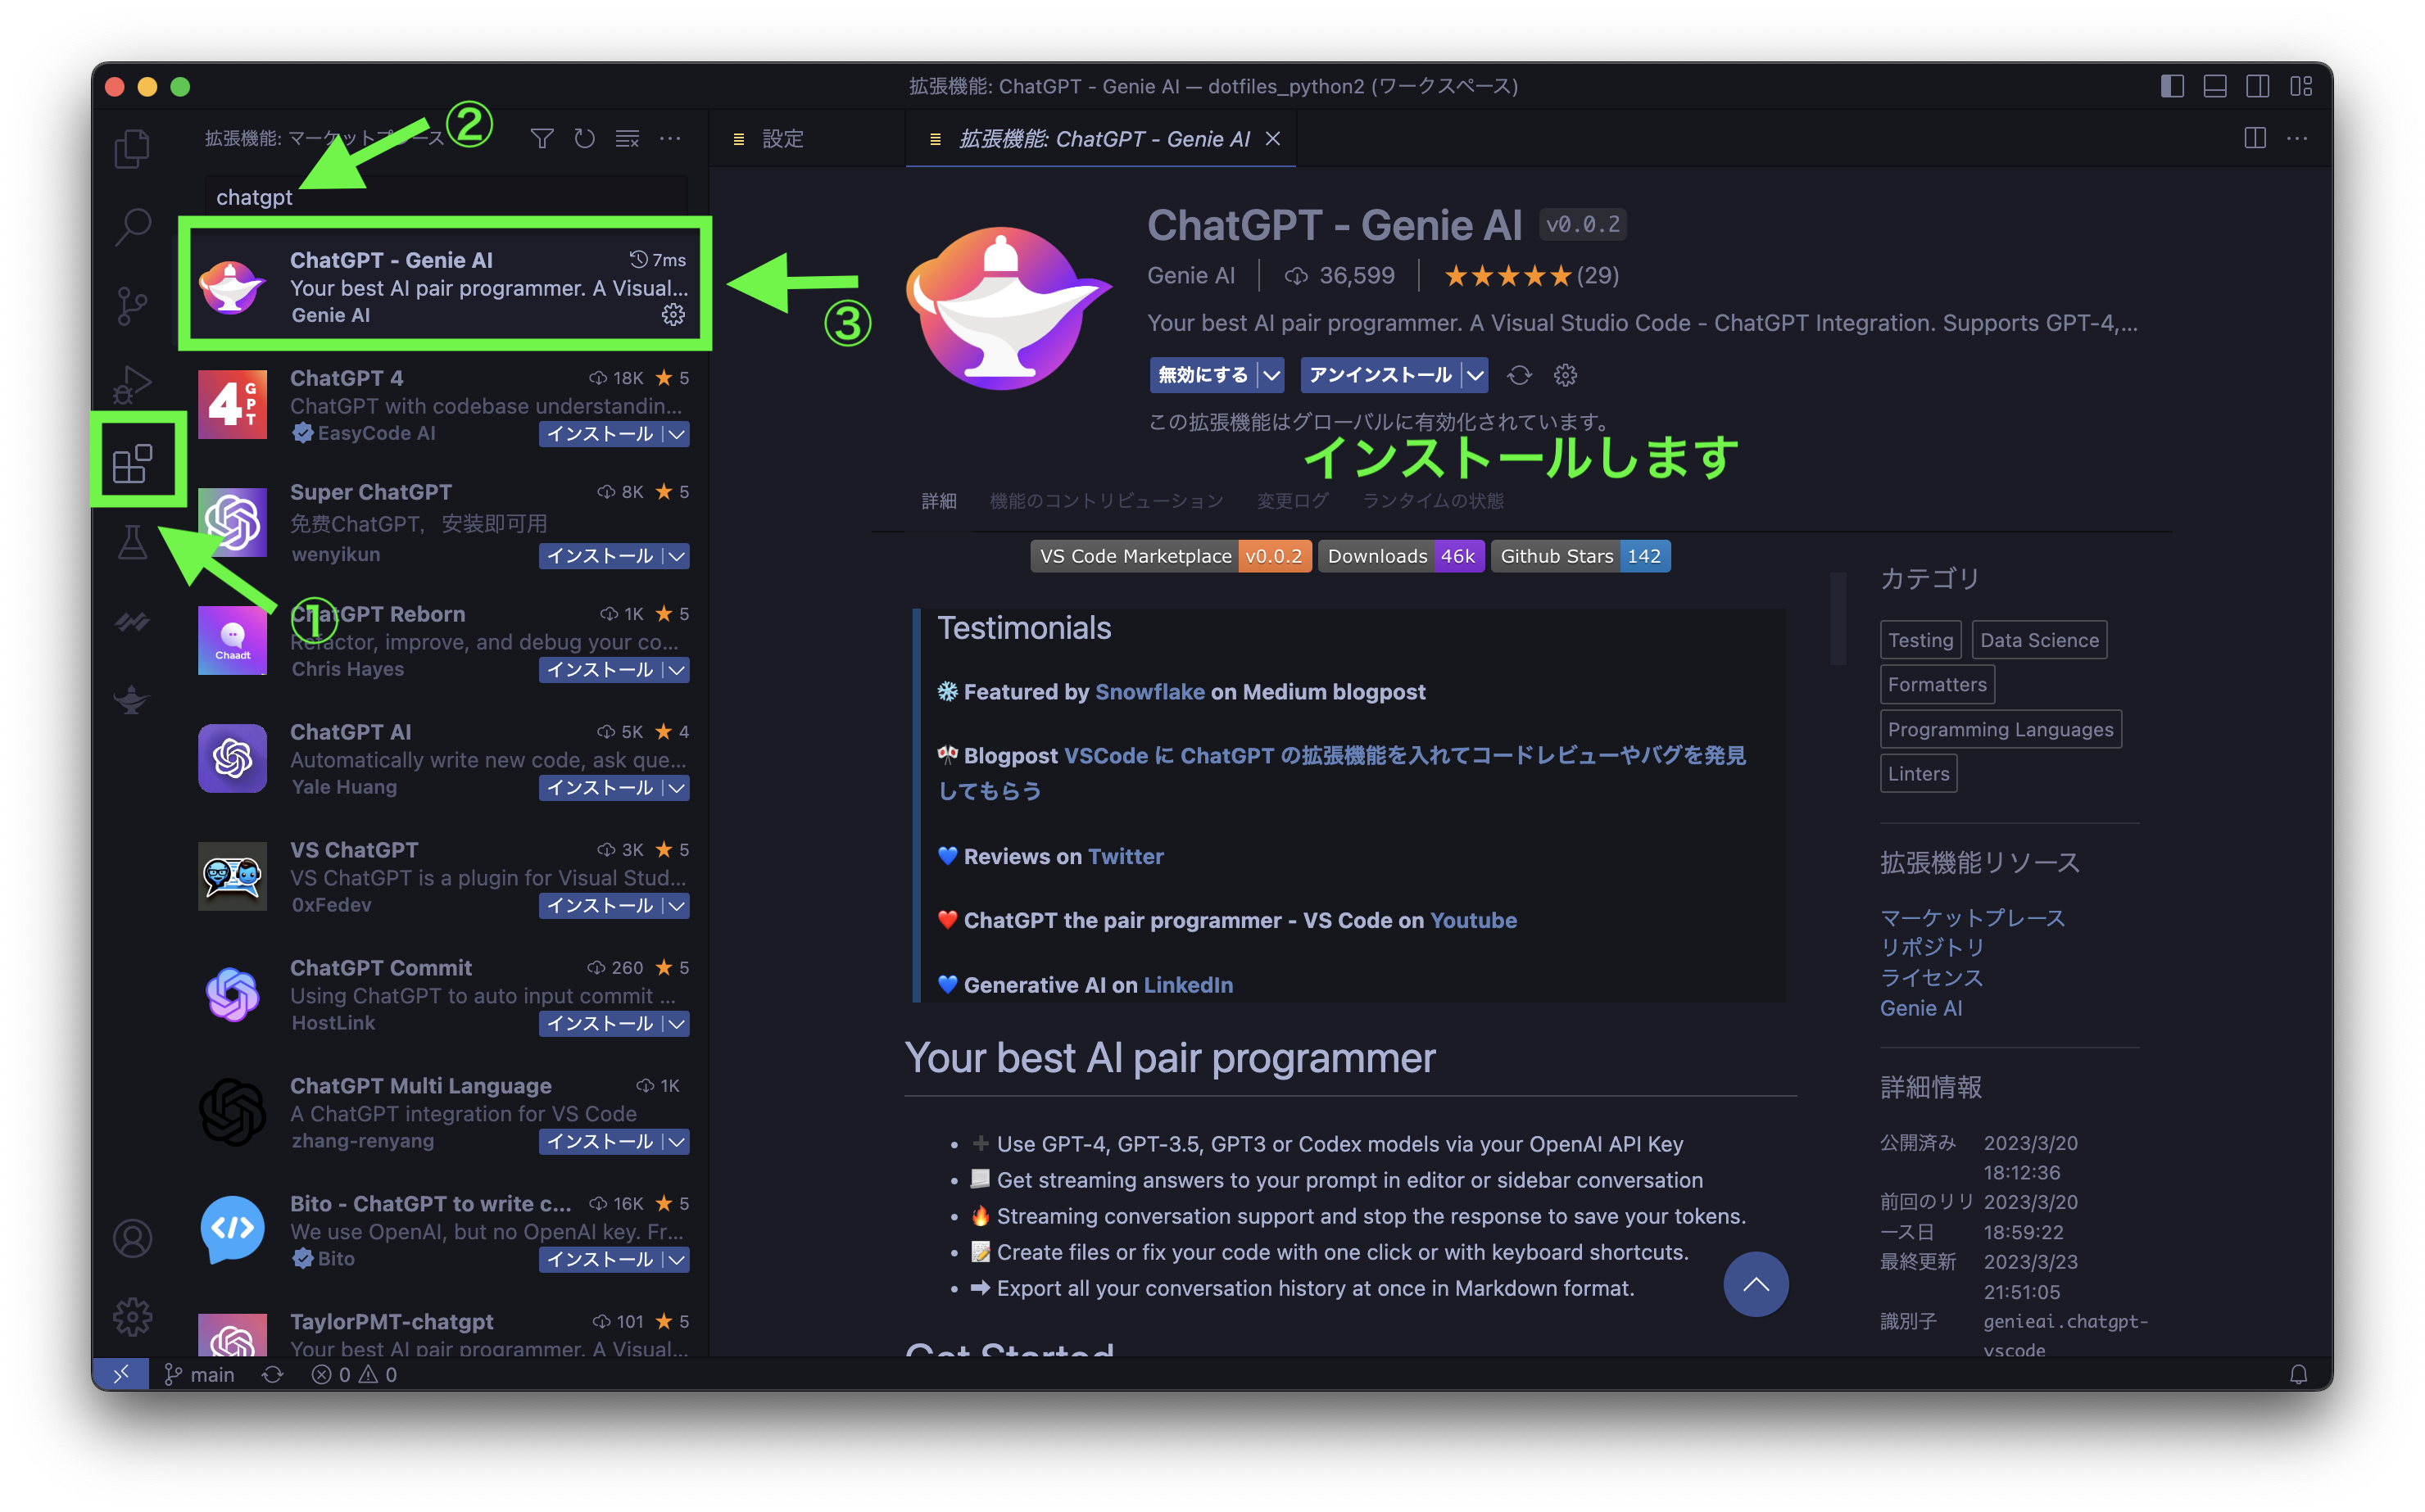Click the Extensions marketplace icon sidebar
Screen dimensions: 2425x1512
tap(134, 462)
